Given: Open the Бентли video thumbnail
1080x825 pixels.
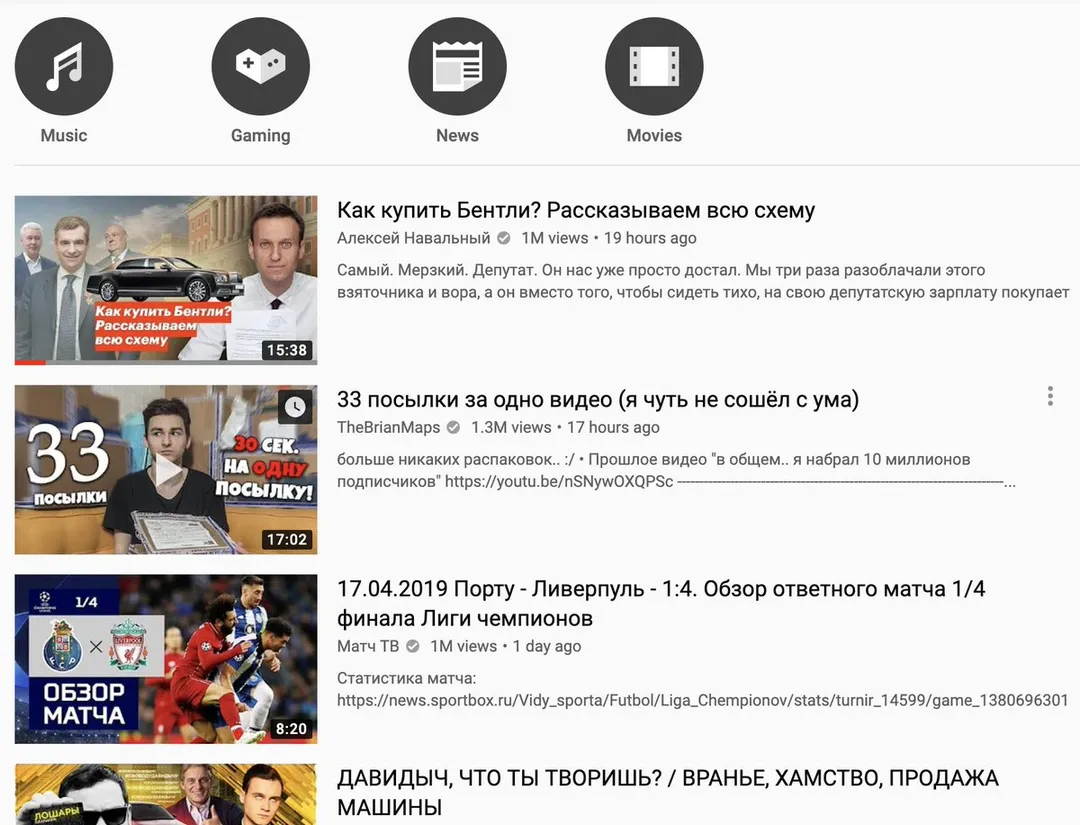Looking at the screenshot, I should [166, 280].
